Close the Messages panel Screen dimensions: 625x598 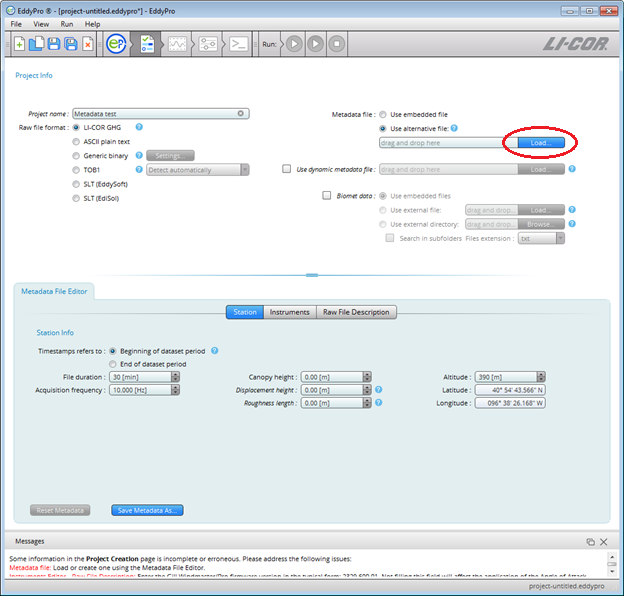pyautogui.click(x=603, y=542)
